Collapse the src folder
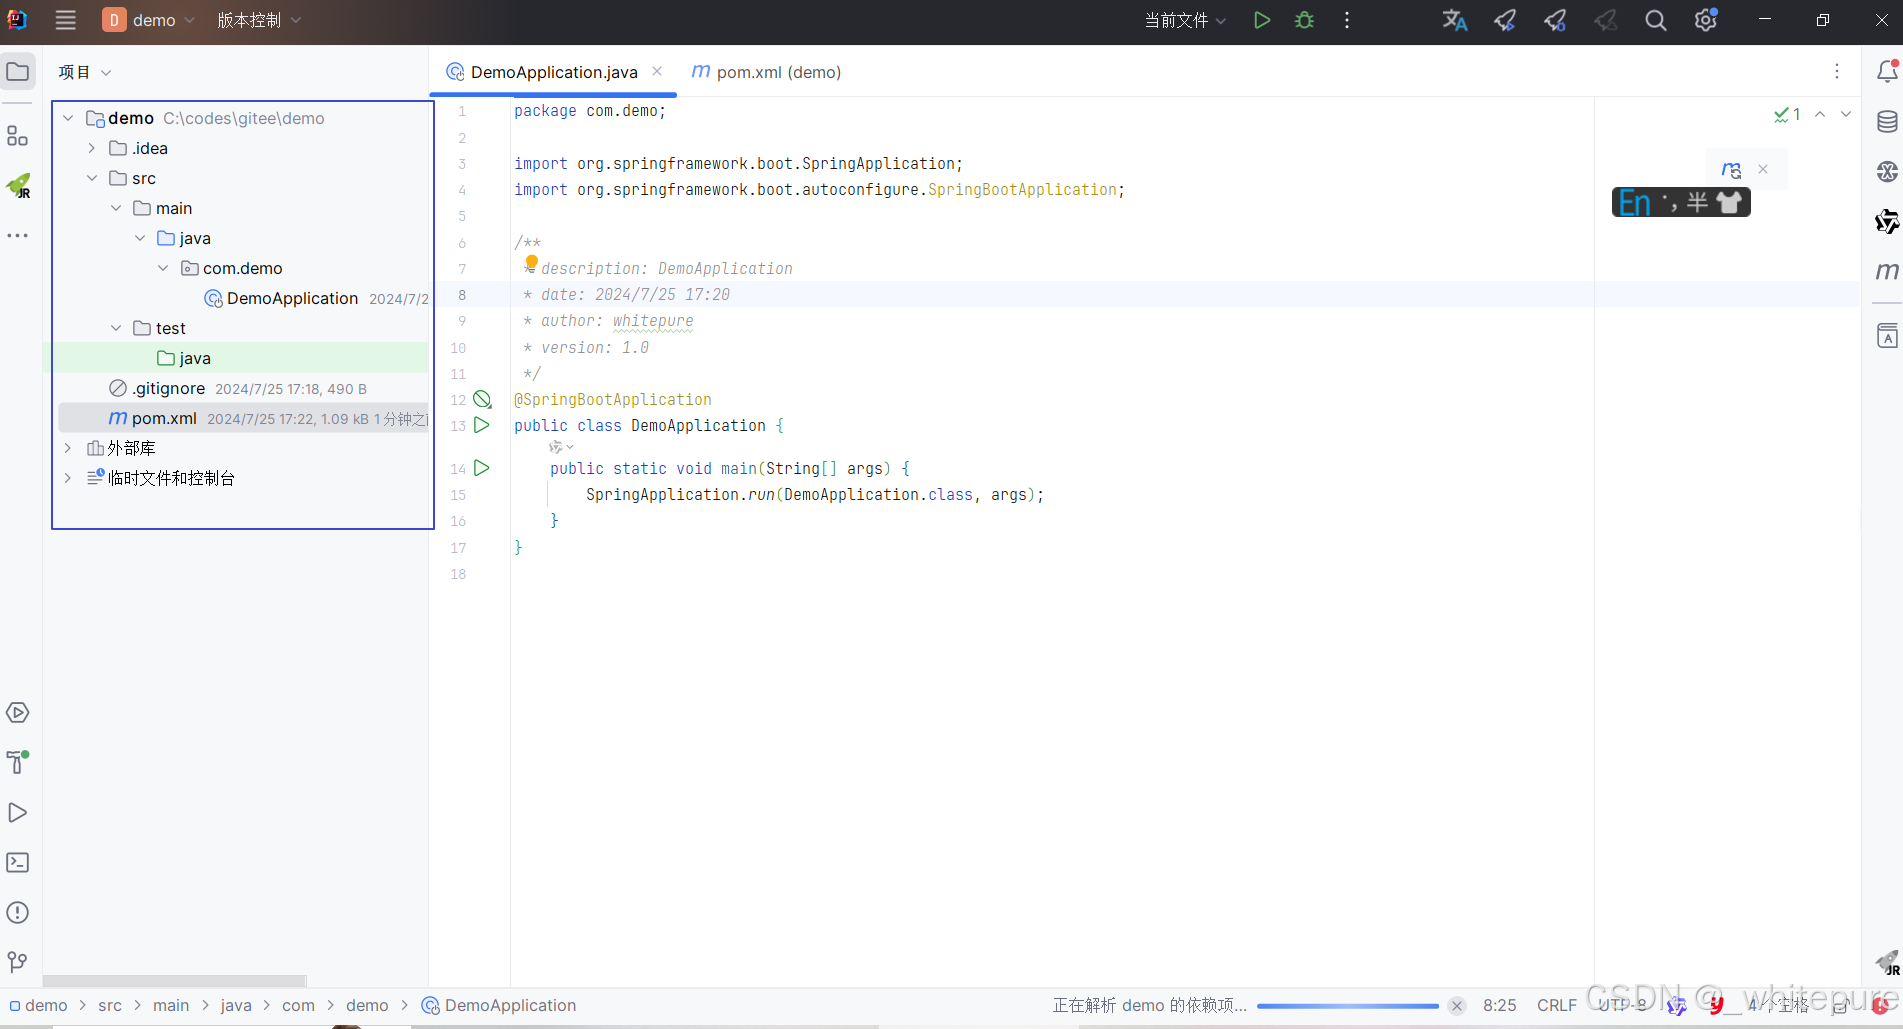Viewport: 1903px width, 1029px height. point(92,178)
